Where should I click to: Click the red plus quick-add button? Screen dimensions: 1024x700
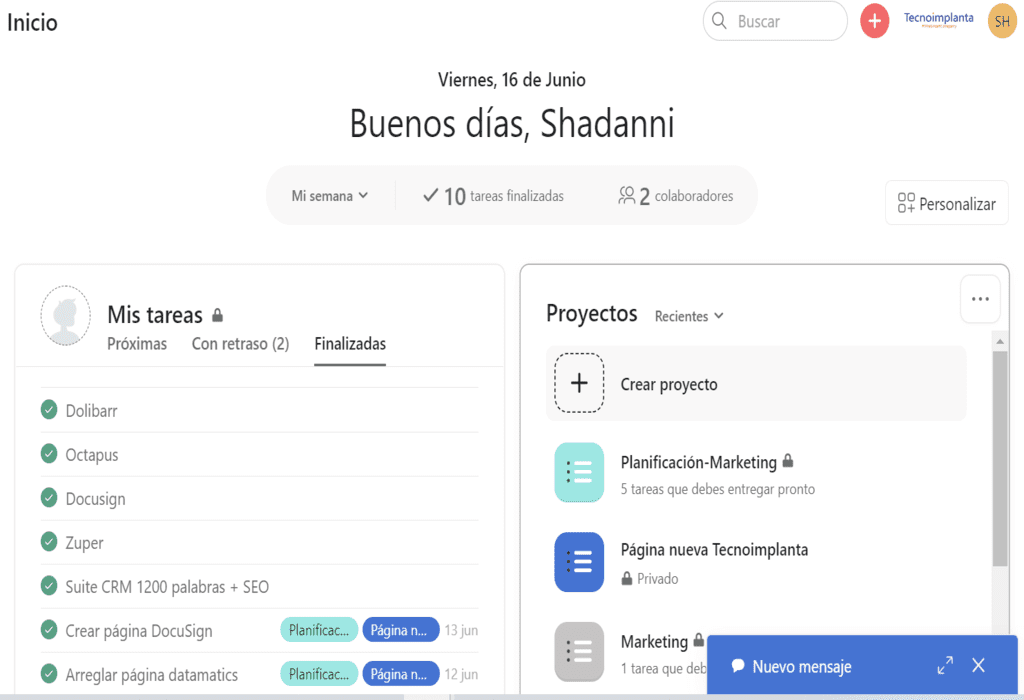click(874, 21)
